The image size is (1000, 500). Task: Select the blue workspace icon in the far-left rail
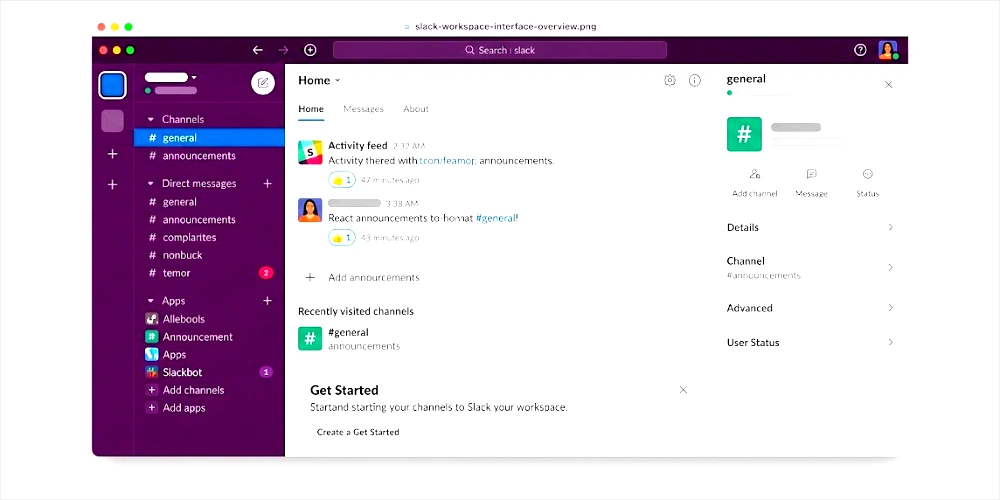tap(112, 85)
